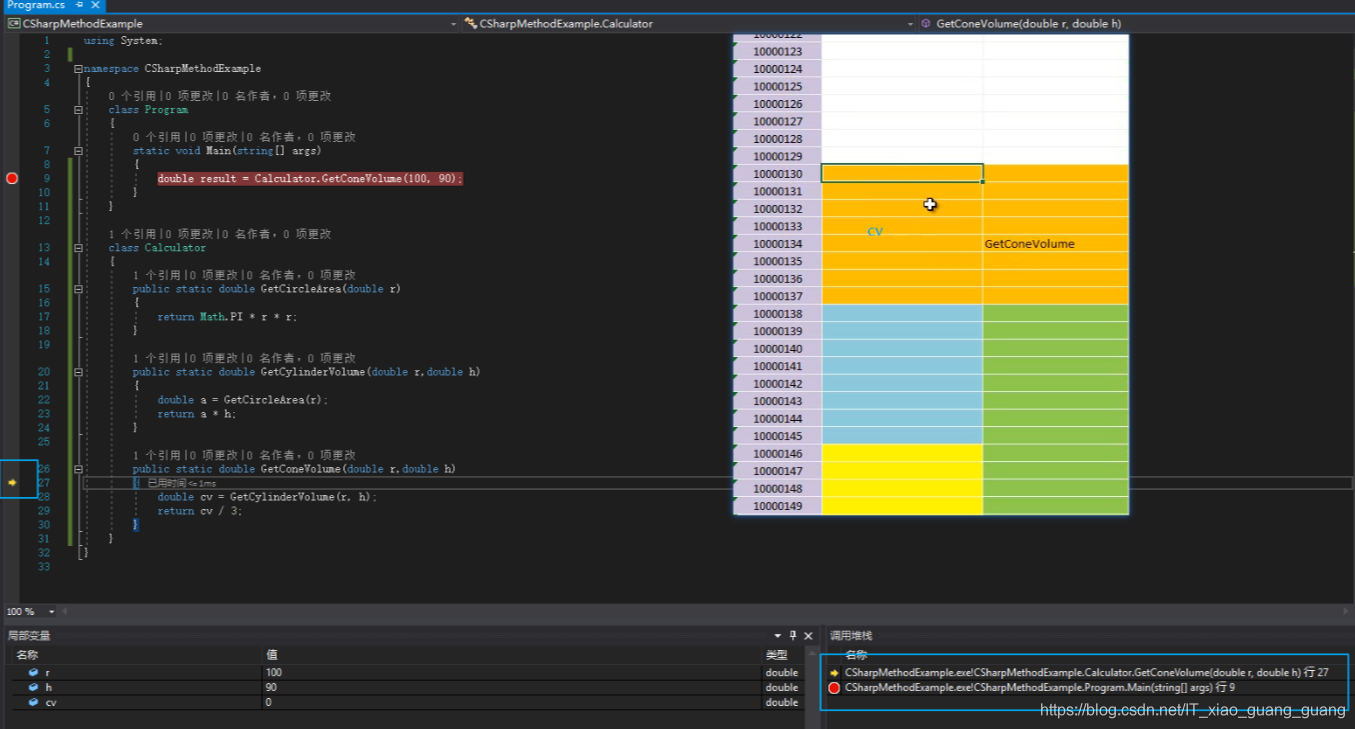
Task: Click the value 100 of variable r
Action: pyautogui.click(x=274, y=673)
